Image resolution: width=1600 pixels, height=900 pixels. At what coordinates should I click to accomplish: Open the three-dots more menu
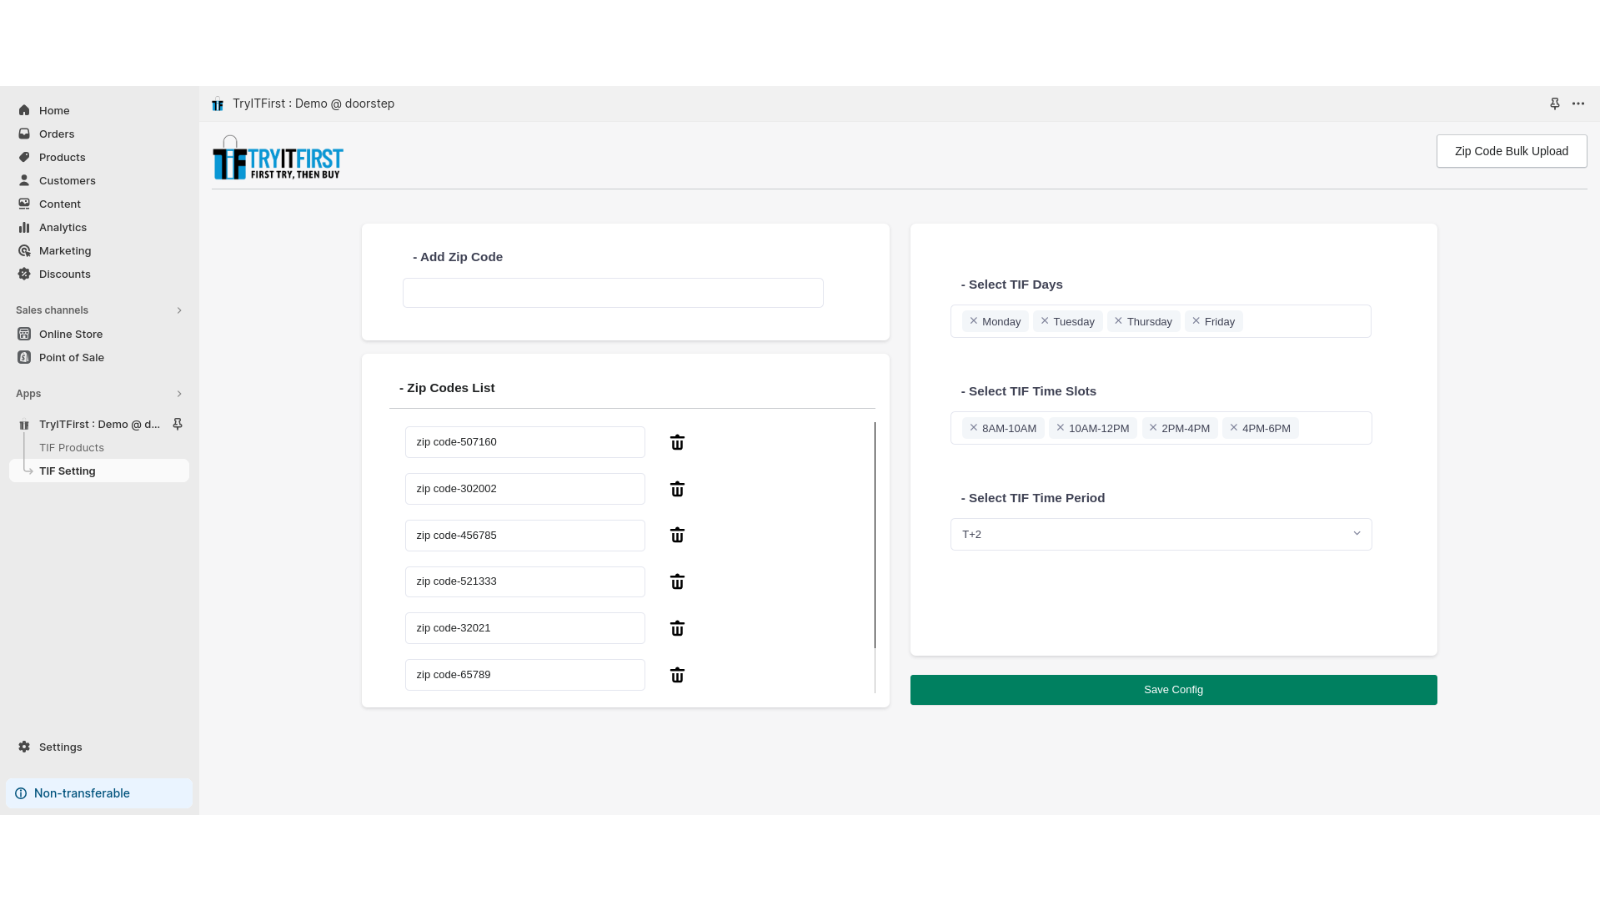click(x=1578, y=104)
